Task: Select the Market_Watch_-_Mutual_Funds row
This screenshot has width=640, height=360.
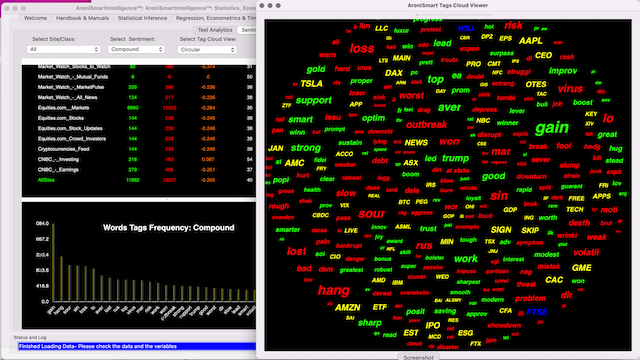Action: [x=139, y=77]
